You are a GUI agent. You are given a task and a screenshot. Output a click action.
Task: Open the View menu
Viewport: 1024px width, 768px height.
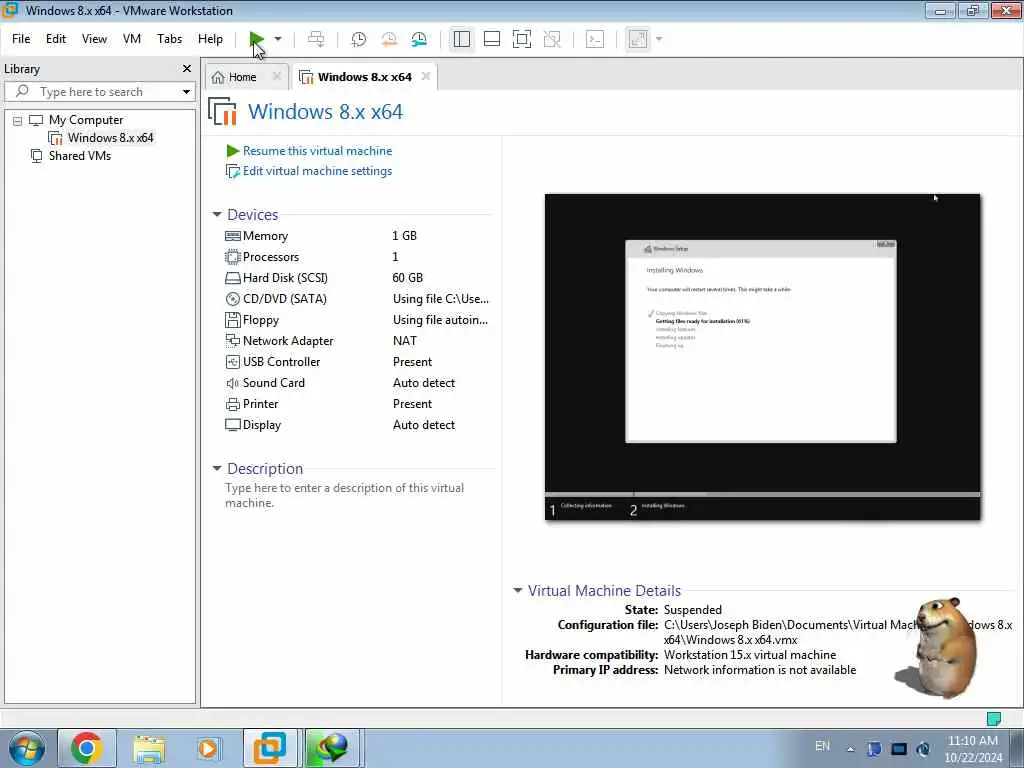[x=94, y=39]
